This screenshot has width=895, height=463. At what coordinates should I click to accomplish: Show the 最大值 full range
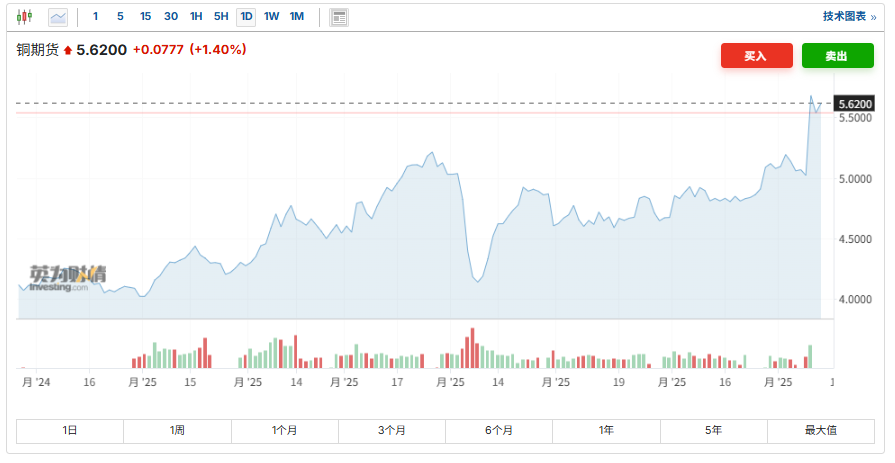tap(820, 430)
